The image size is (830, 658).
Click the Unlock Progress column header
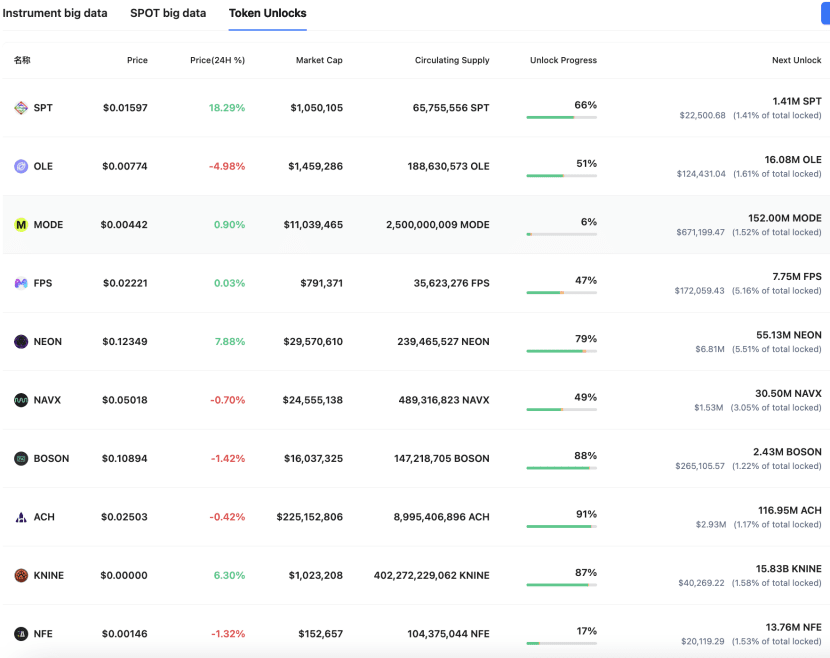[x=563, y=61]
